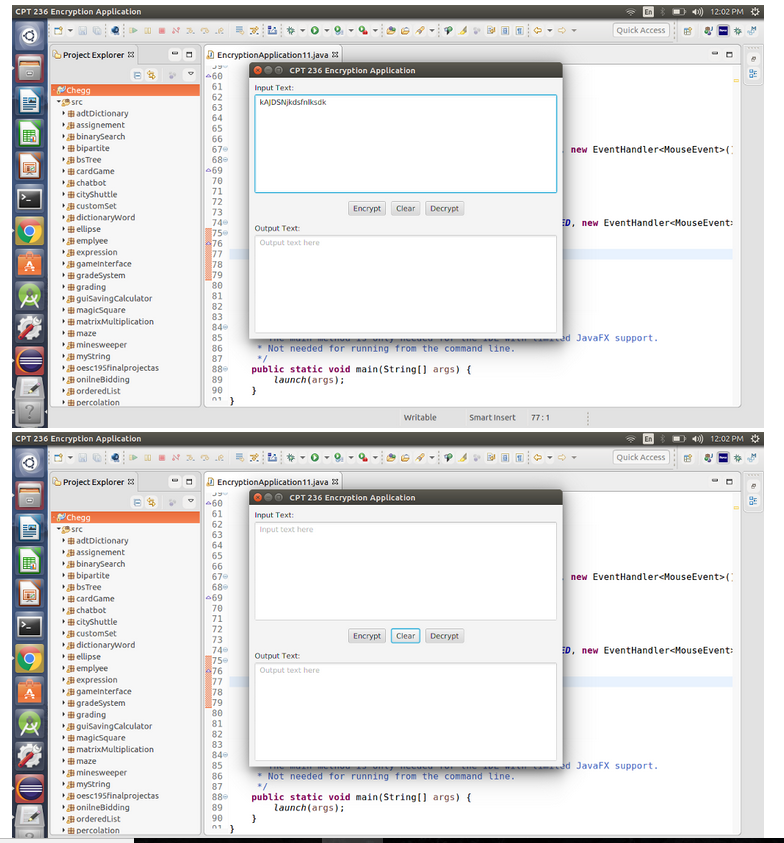Open the View Menu triangle in upper Project Explorer
The height and width of the screenshot is (843, 784).
[x=190, y=74]
